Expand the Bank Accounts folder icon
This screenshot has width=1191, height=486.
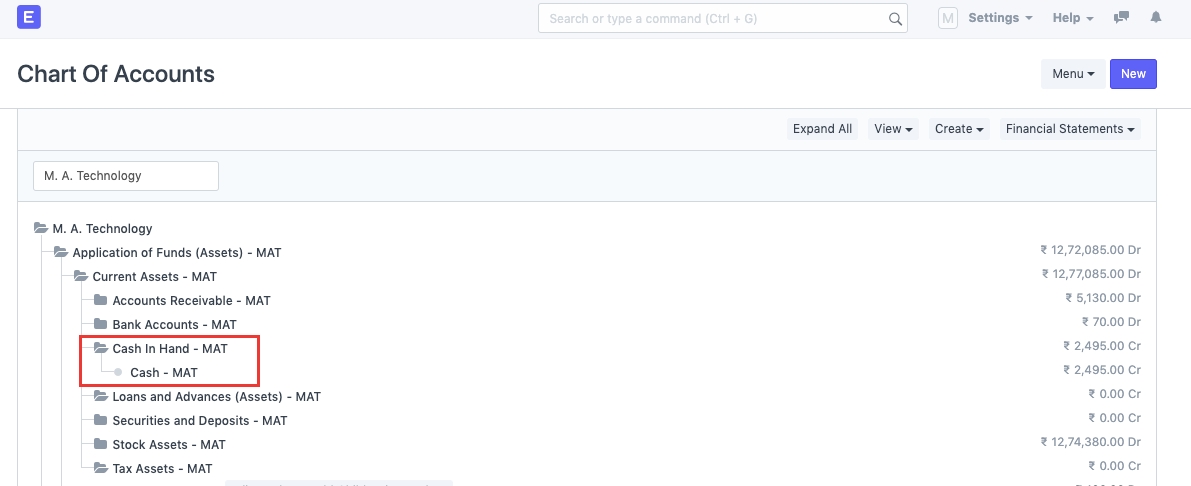coord(100,325)
